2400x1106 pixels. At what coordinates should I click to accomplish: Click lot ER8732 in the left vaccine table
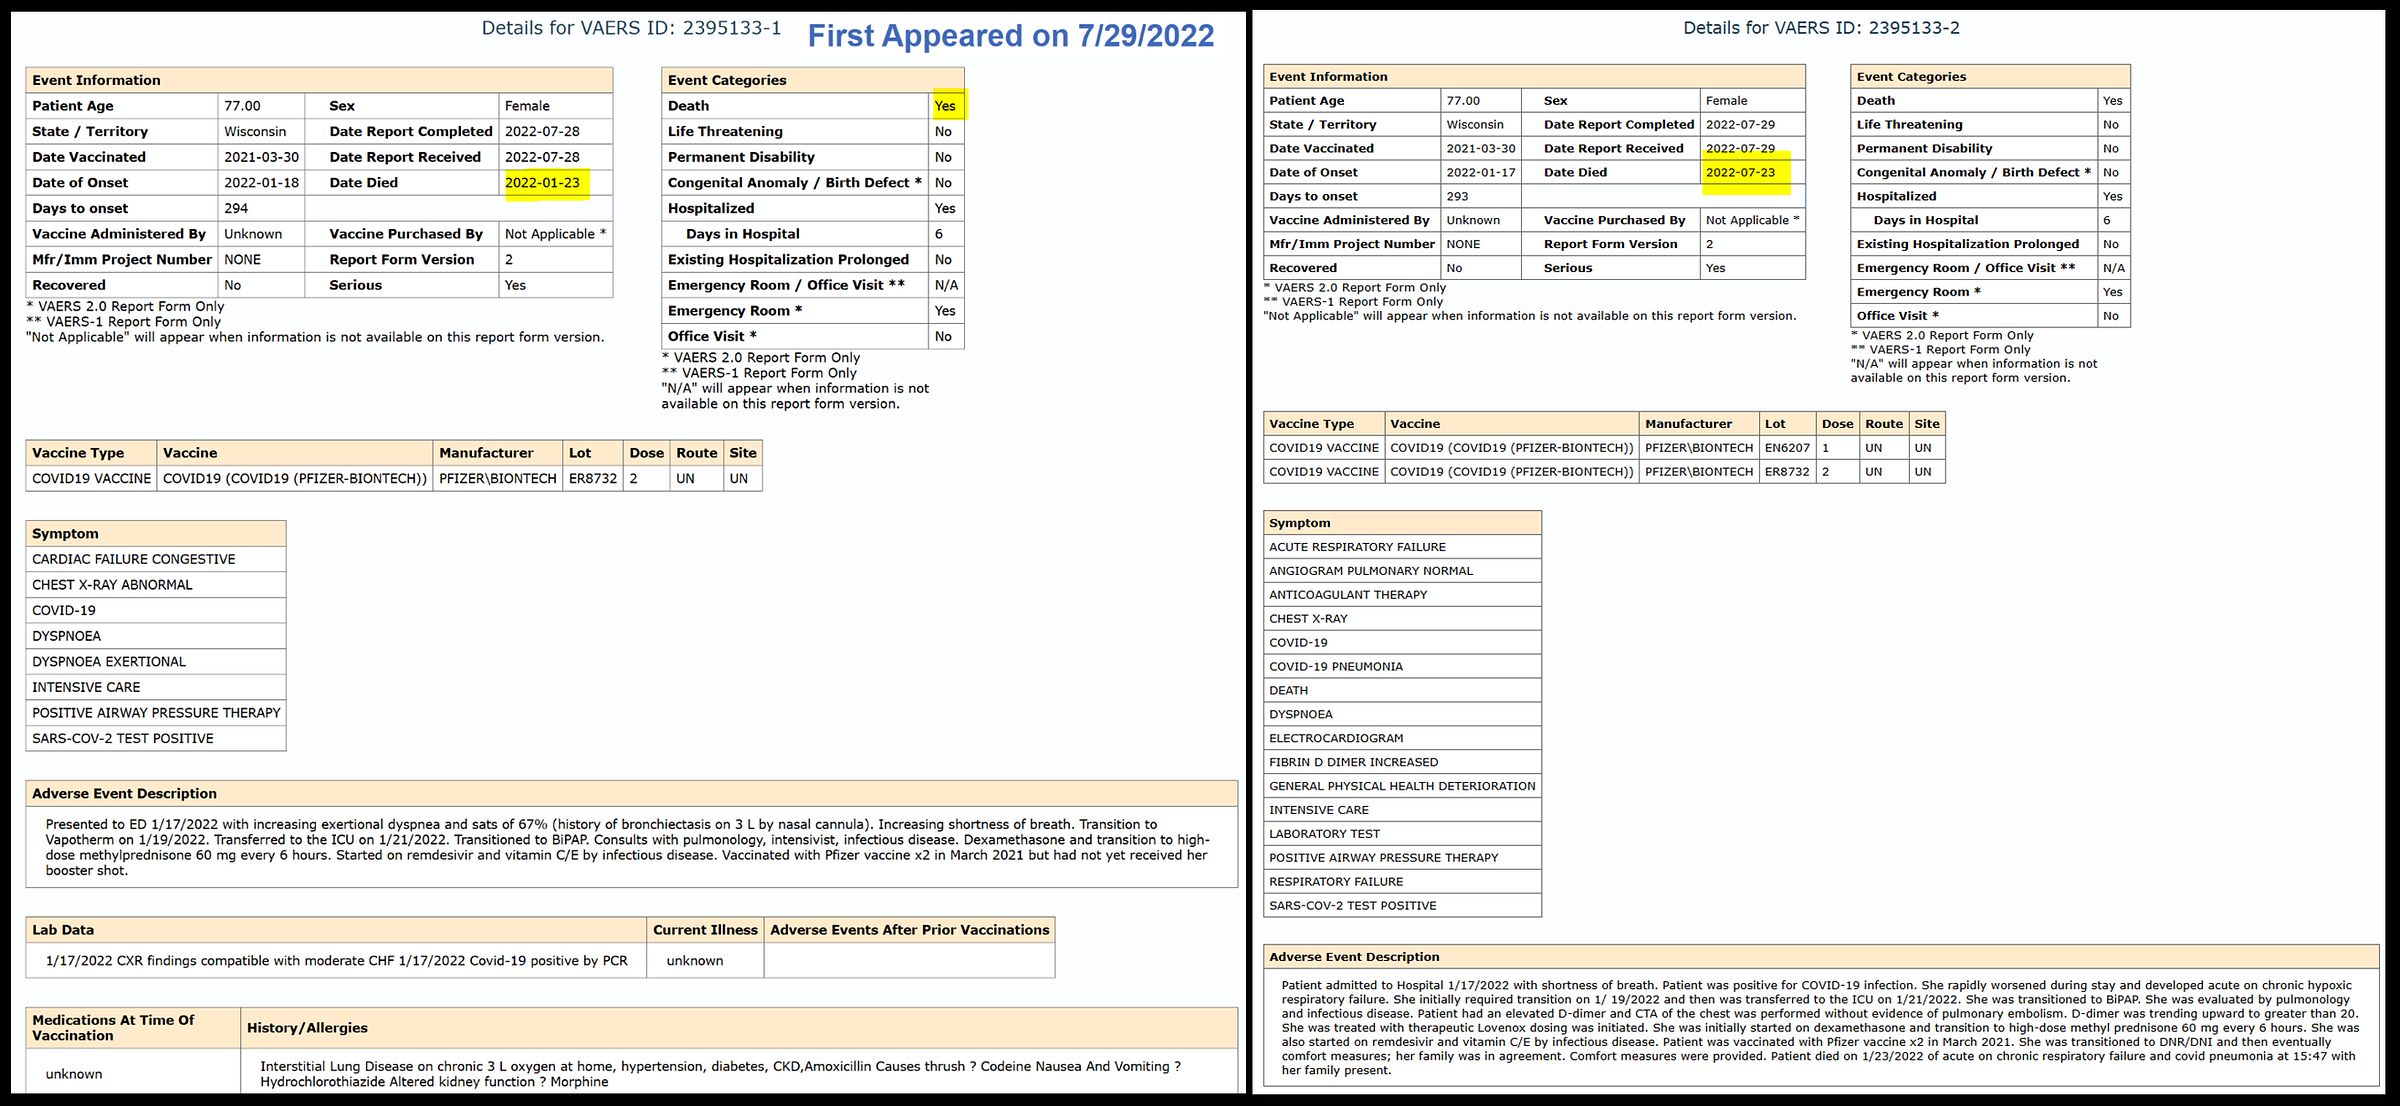[x=593, y=479]
